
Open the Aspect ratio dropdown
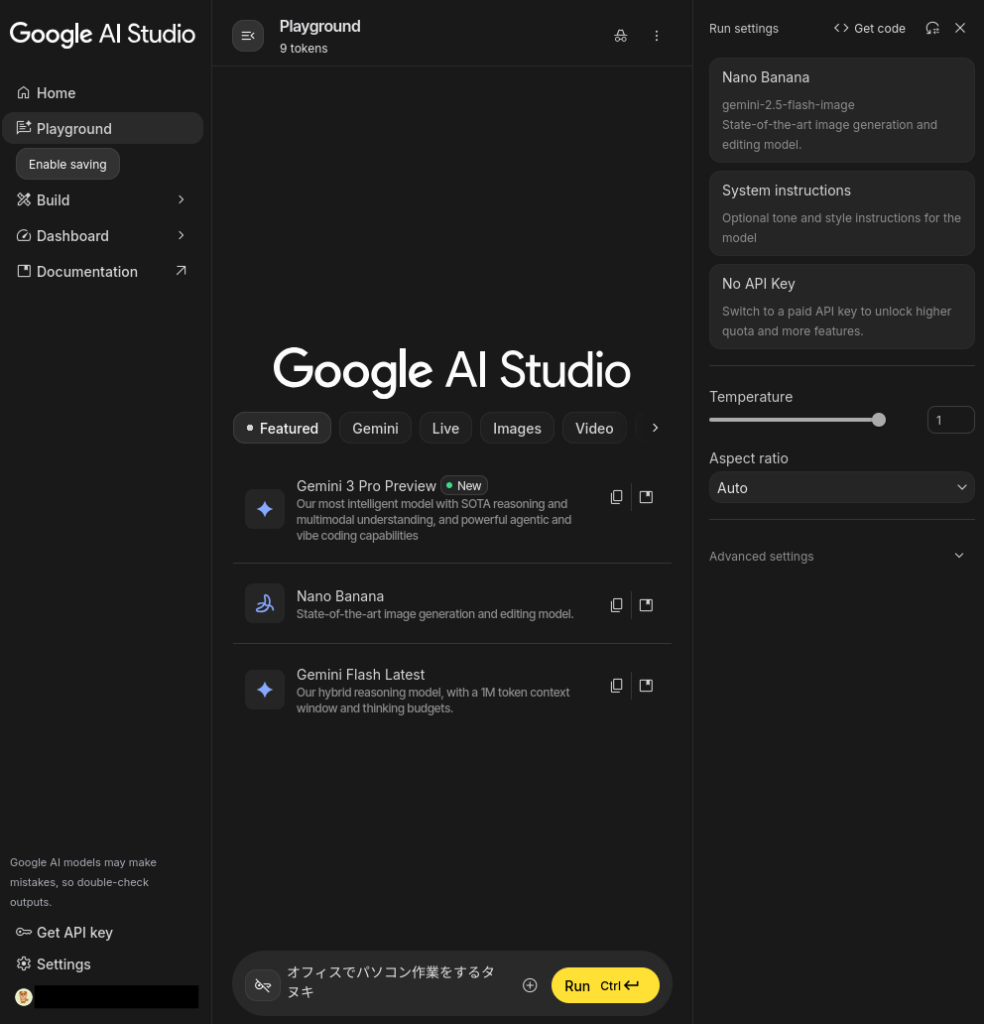click(x=841, y=488)
